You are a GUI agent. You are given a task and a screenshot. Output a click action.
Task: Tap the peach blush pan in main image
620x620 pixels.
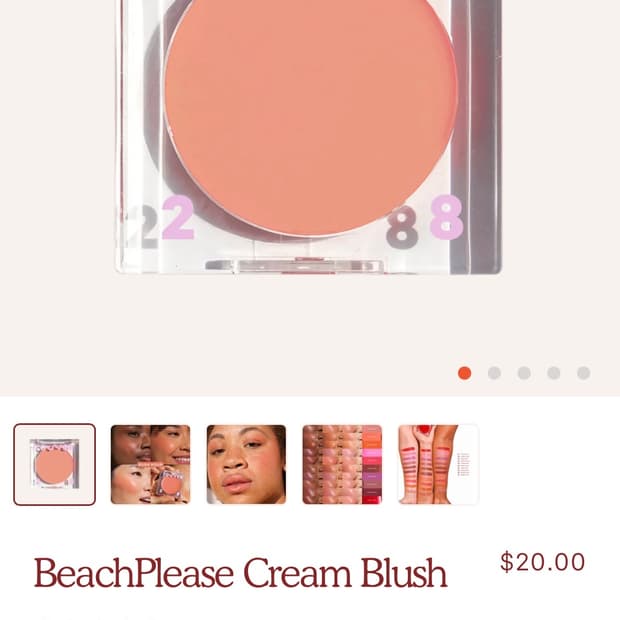tap(311, 115)
